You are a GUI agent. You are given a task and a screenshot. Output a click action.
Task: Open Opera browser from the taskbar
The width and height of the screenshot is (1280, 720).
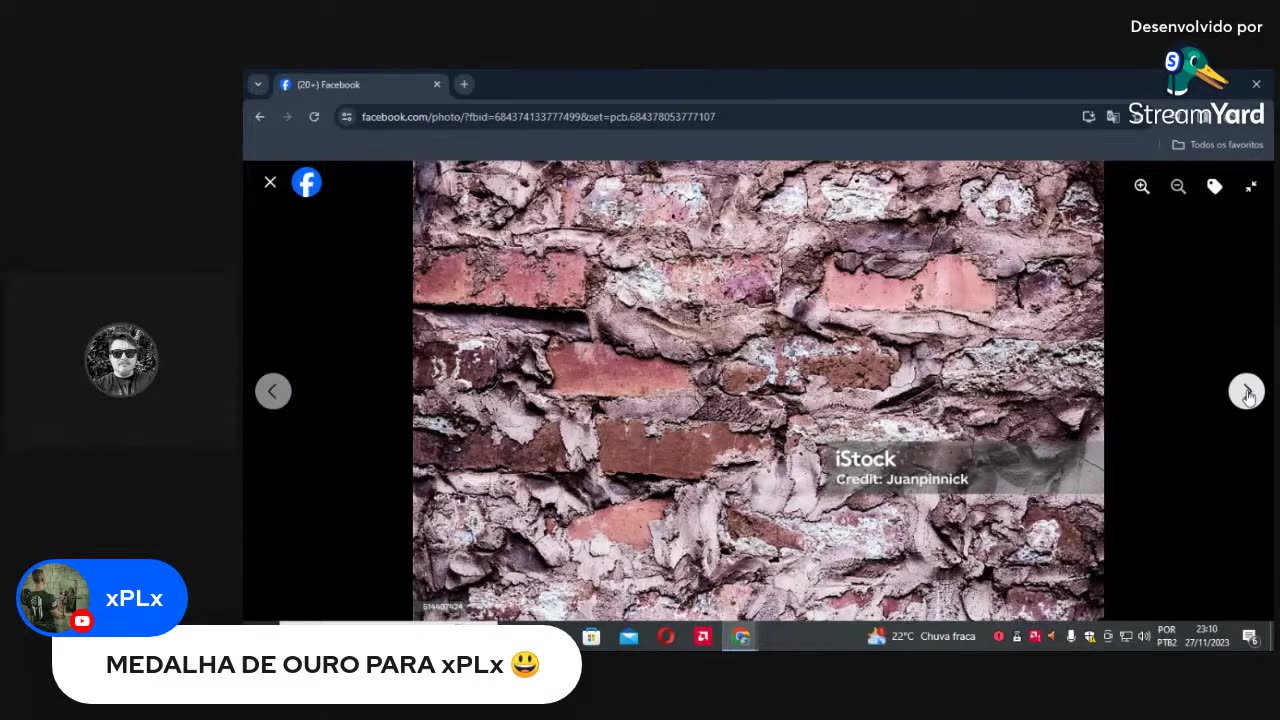point(666,637)
